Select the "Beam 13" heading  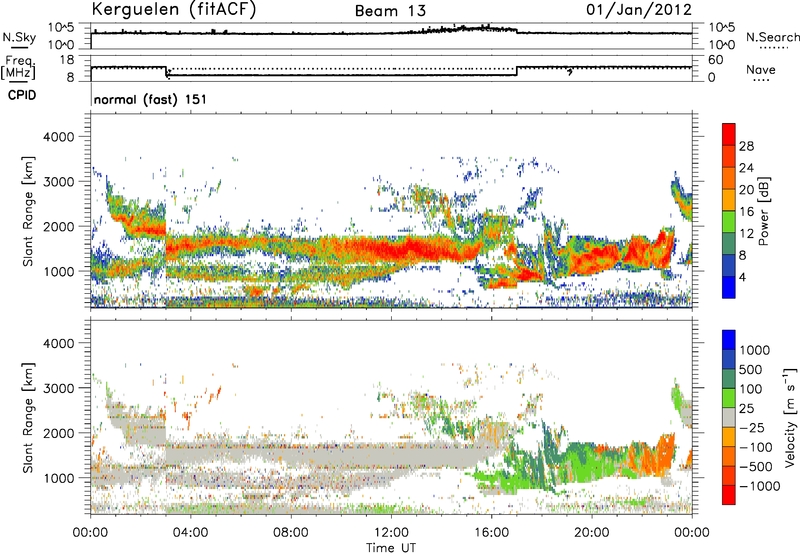point(390,11)
